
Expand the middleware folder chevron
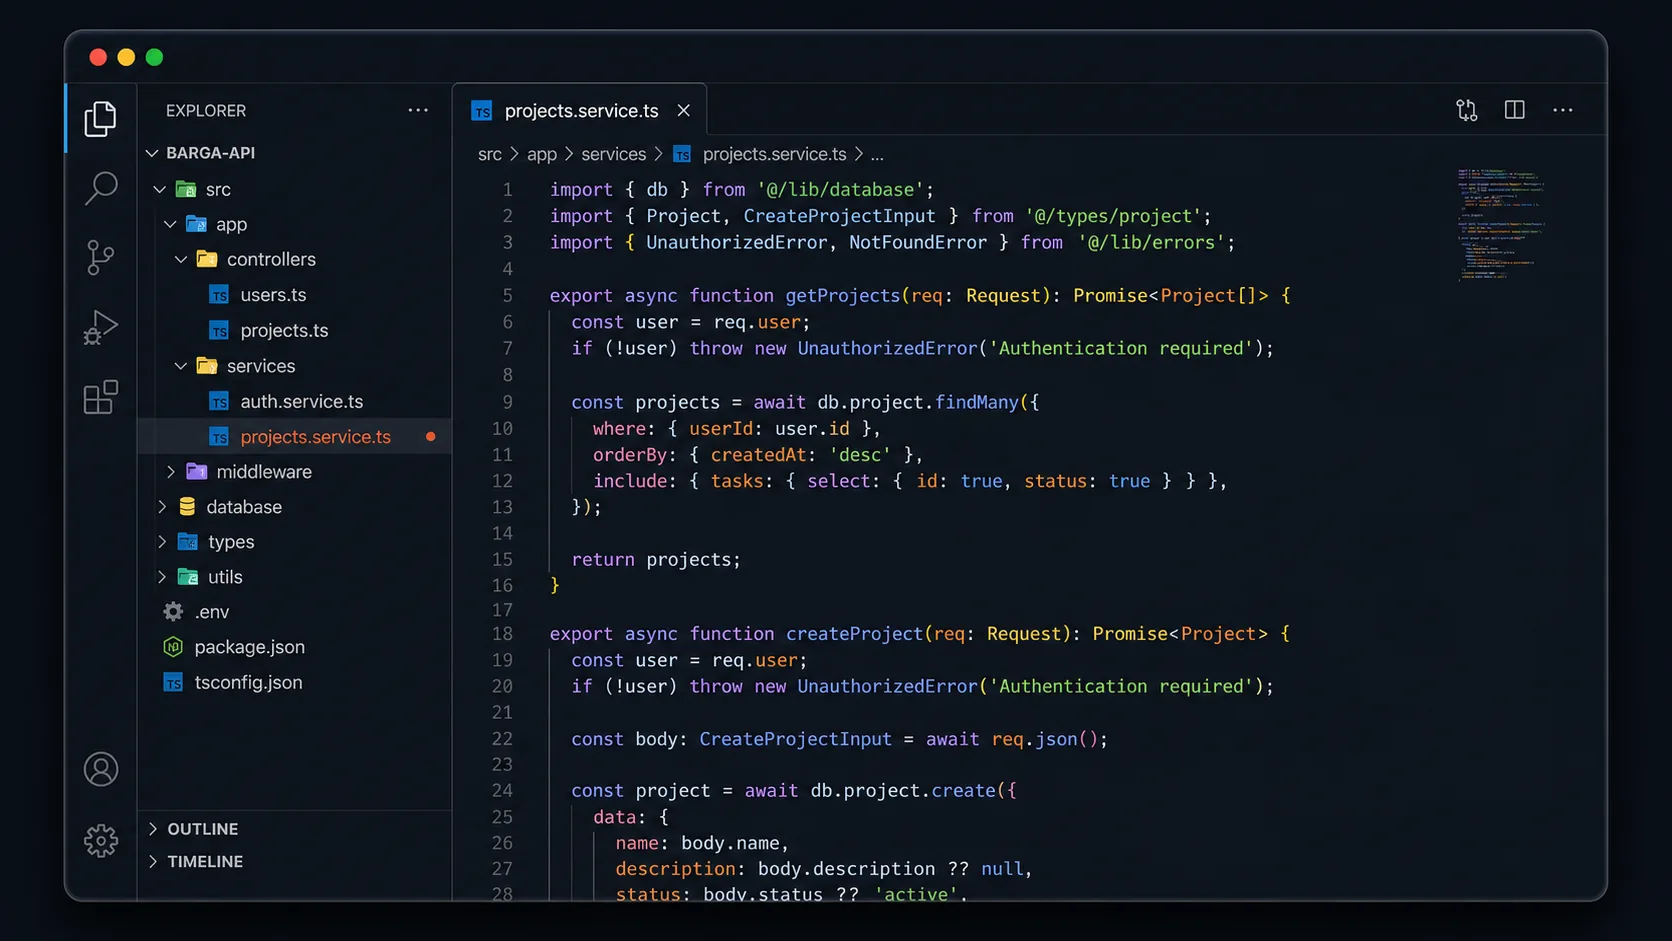coord(171,471)
